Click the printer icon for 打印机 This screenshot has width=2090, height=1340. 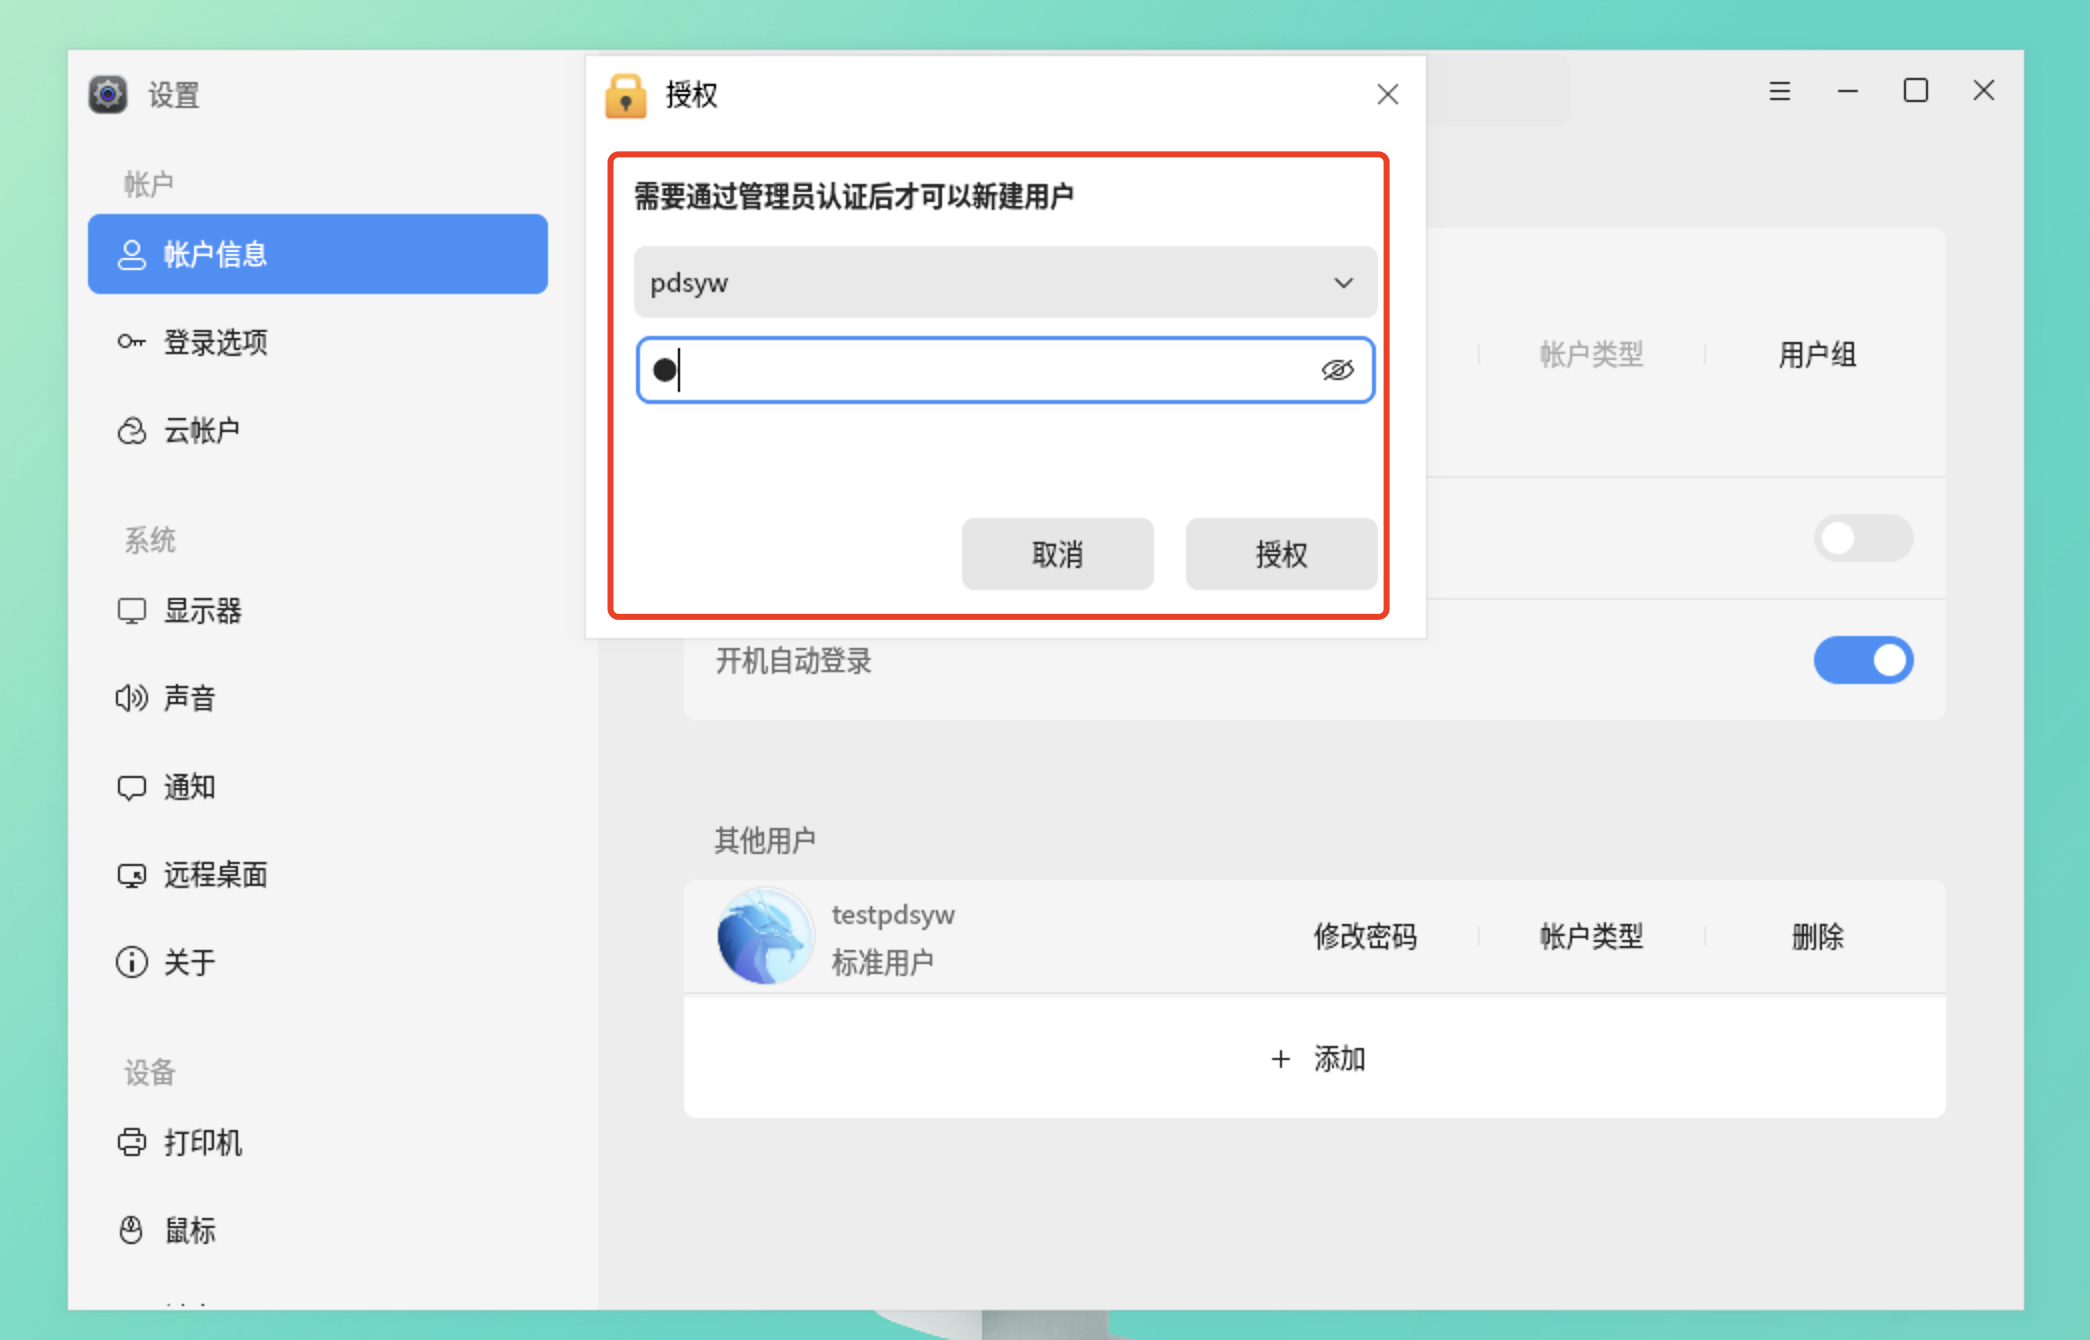[x=131, y=1142]
